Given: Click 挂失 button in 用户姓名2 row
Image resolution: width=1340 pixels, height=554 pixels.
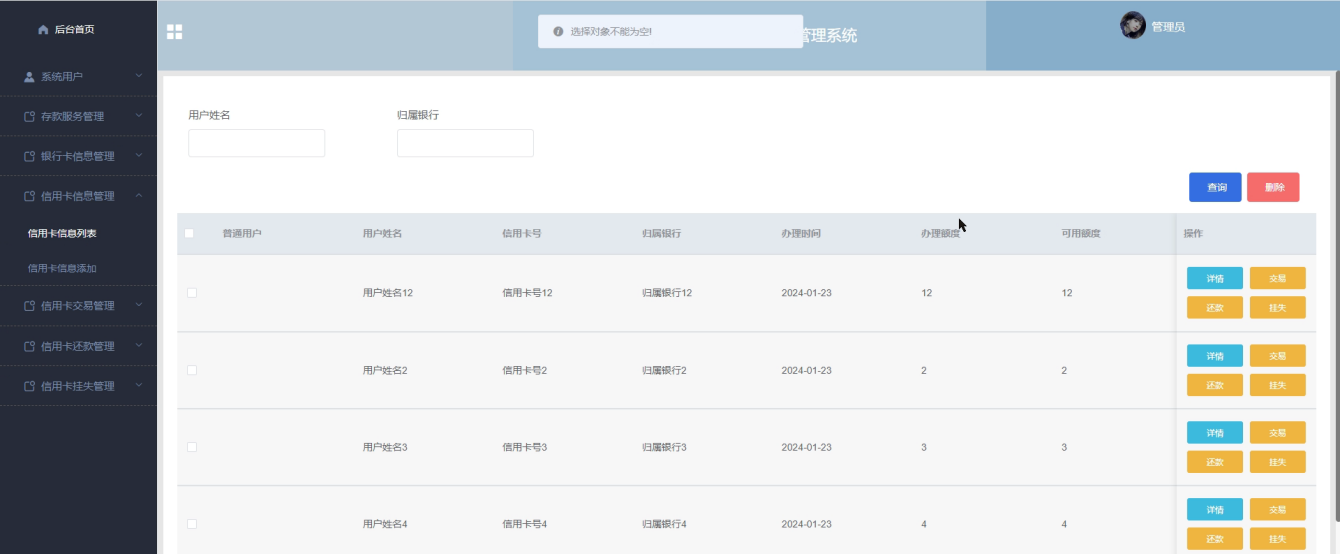Looking at the screenshot, I should click(x=1278, y=385).
